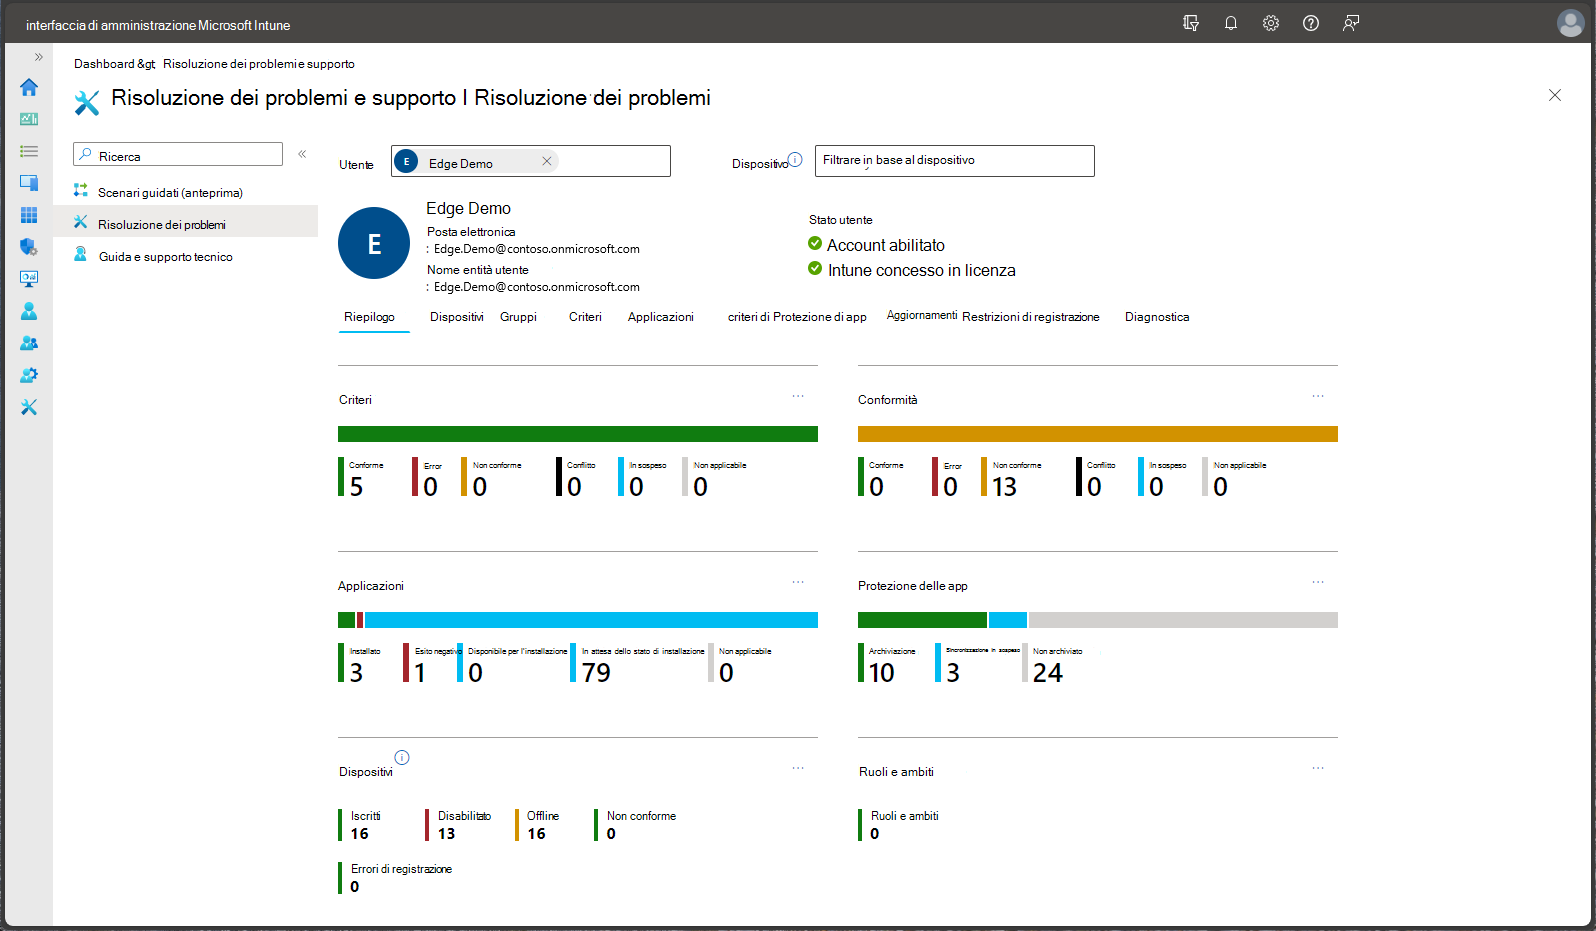Open help question mark in top bar
Screen dimensions: 1596x931
1311,23
